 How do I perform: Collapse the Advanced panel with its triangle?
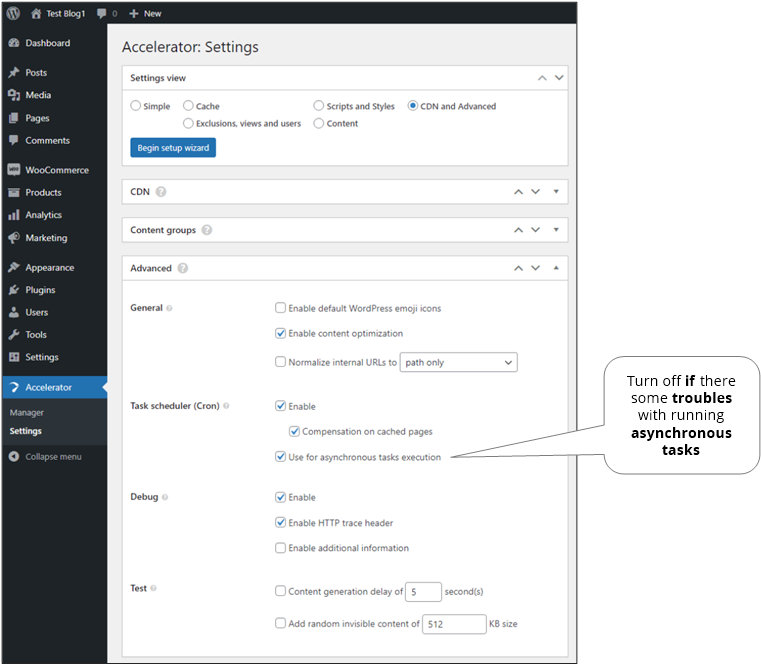[x=556, y=268]
